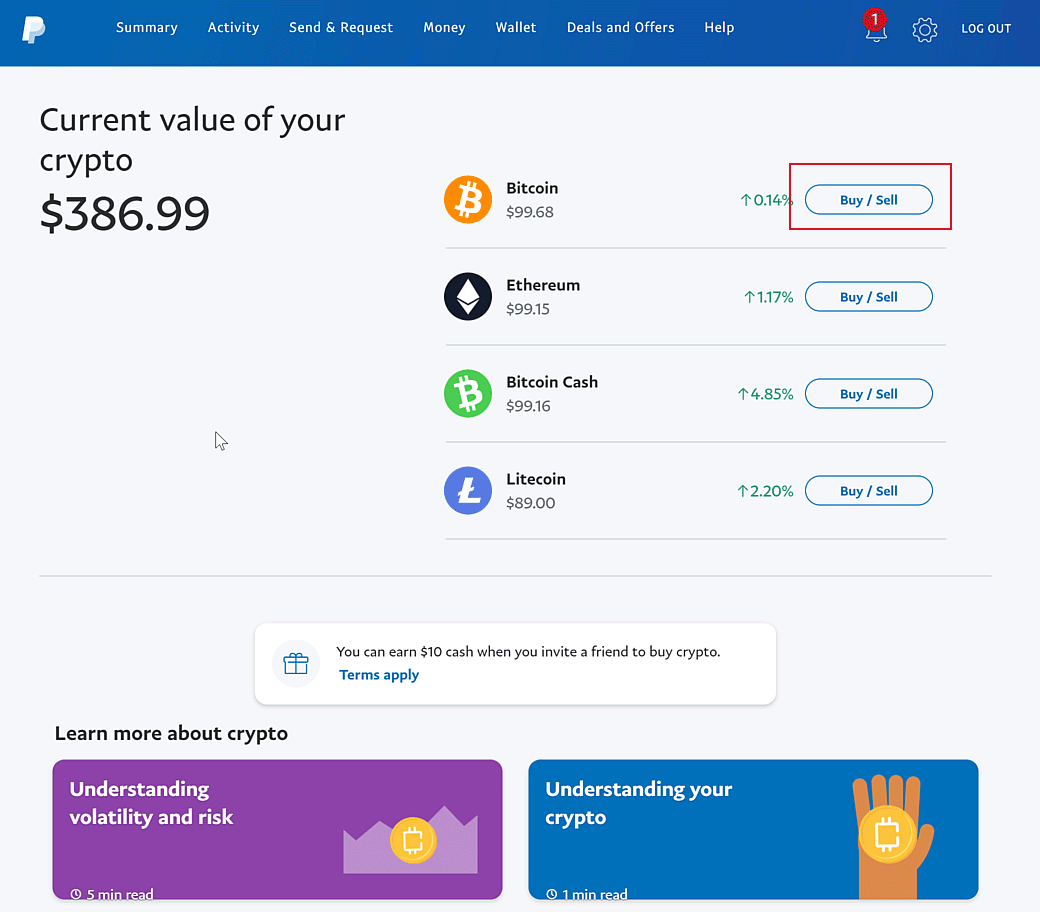Select the Money menu item
Image resolution: width=1040 pixels, height=912 pixels.
tap(444, 27)
